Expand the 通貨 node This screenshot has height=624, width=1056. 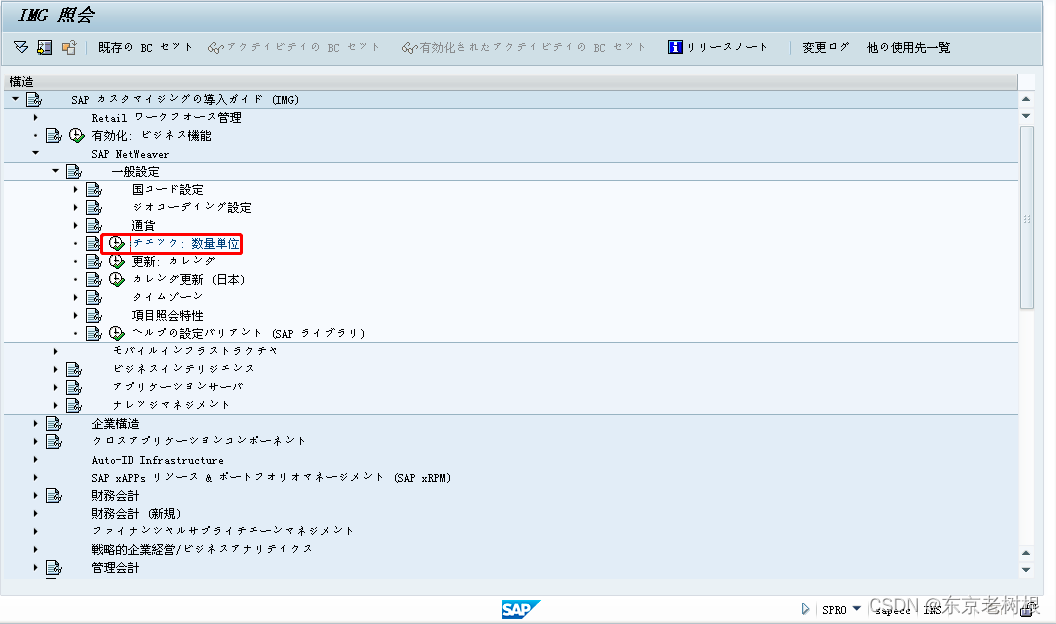[75, 226]
